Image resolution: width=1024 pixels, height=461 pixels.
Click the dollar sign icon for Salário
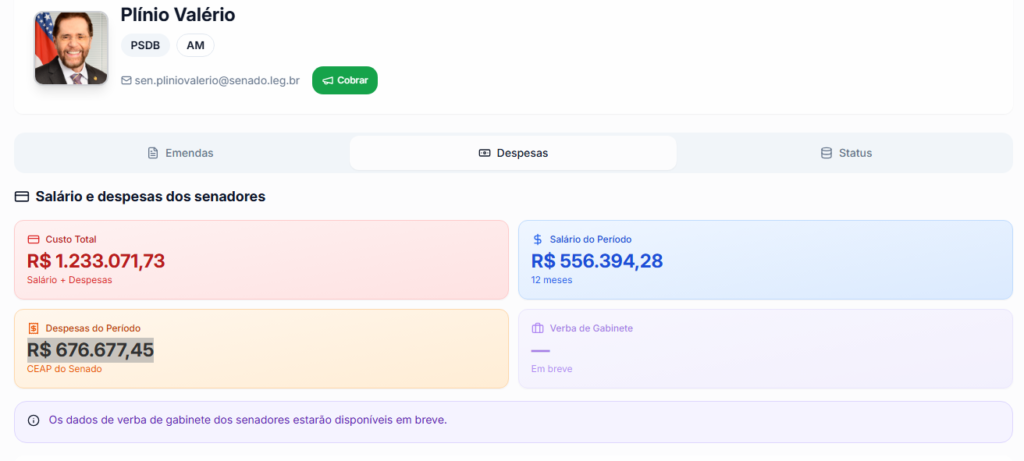click(x=538, y=240)
